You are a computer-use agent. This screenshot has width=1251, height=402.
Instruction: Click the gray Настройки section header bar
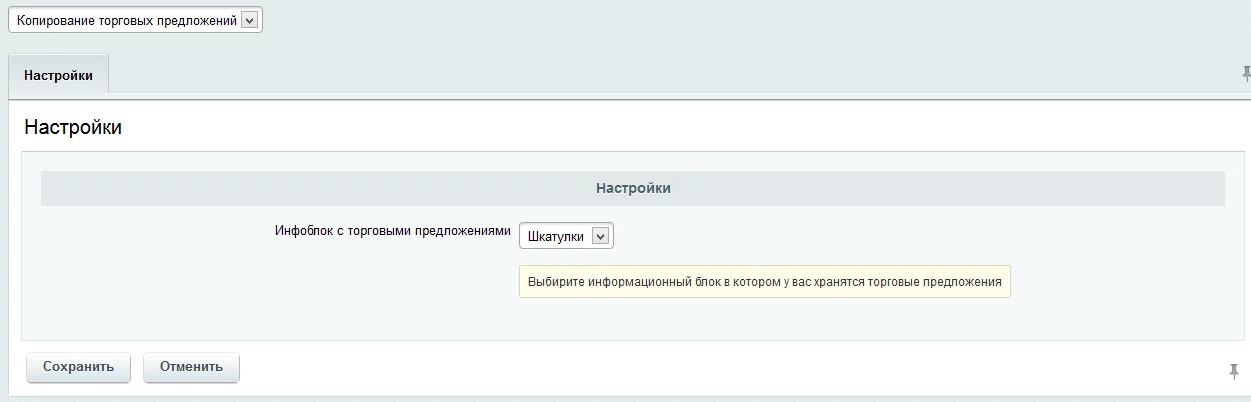(632, 188)
